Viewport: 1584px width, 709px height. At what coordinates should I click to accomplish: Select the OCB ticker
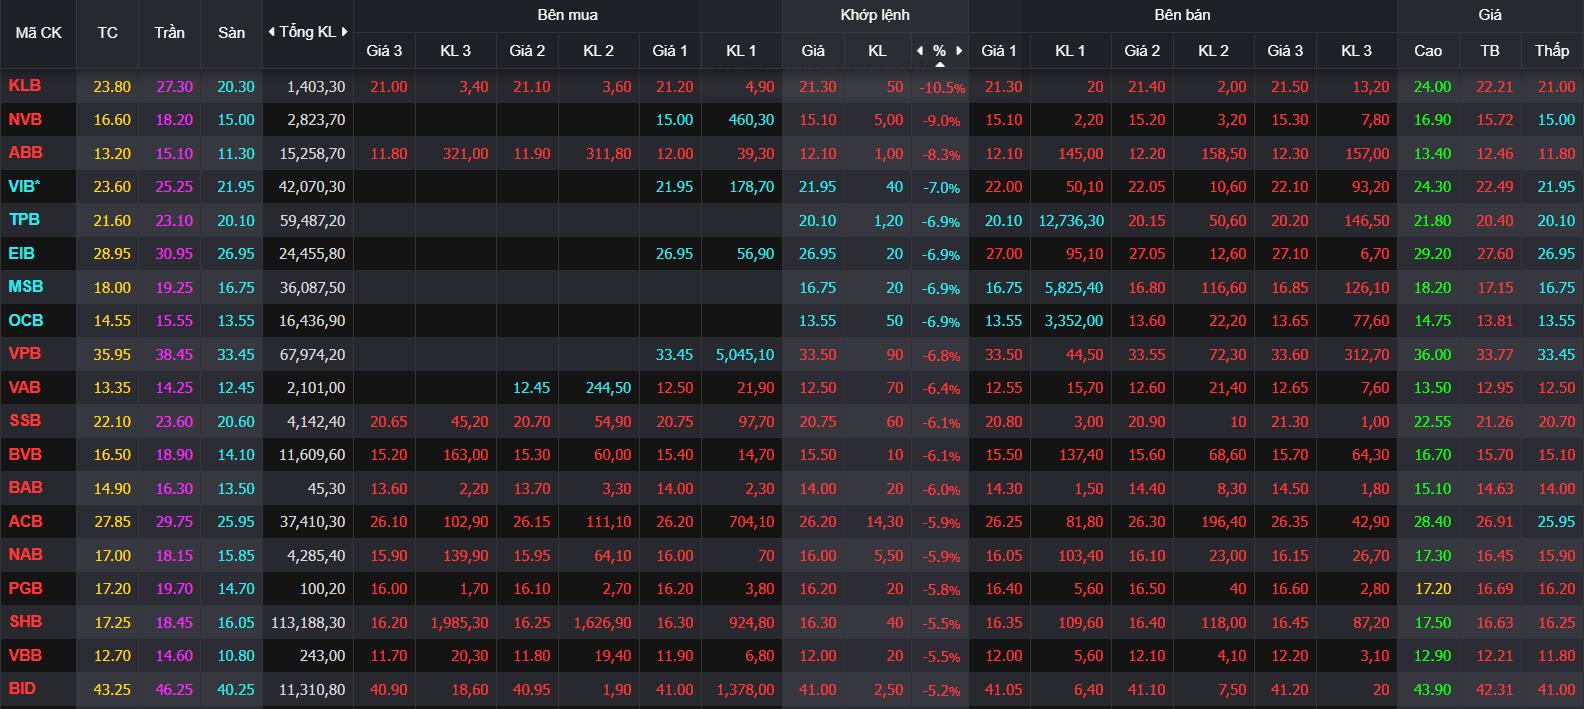26,320
